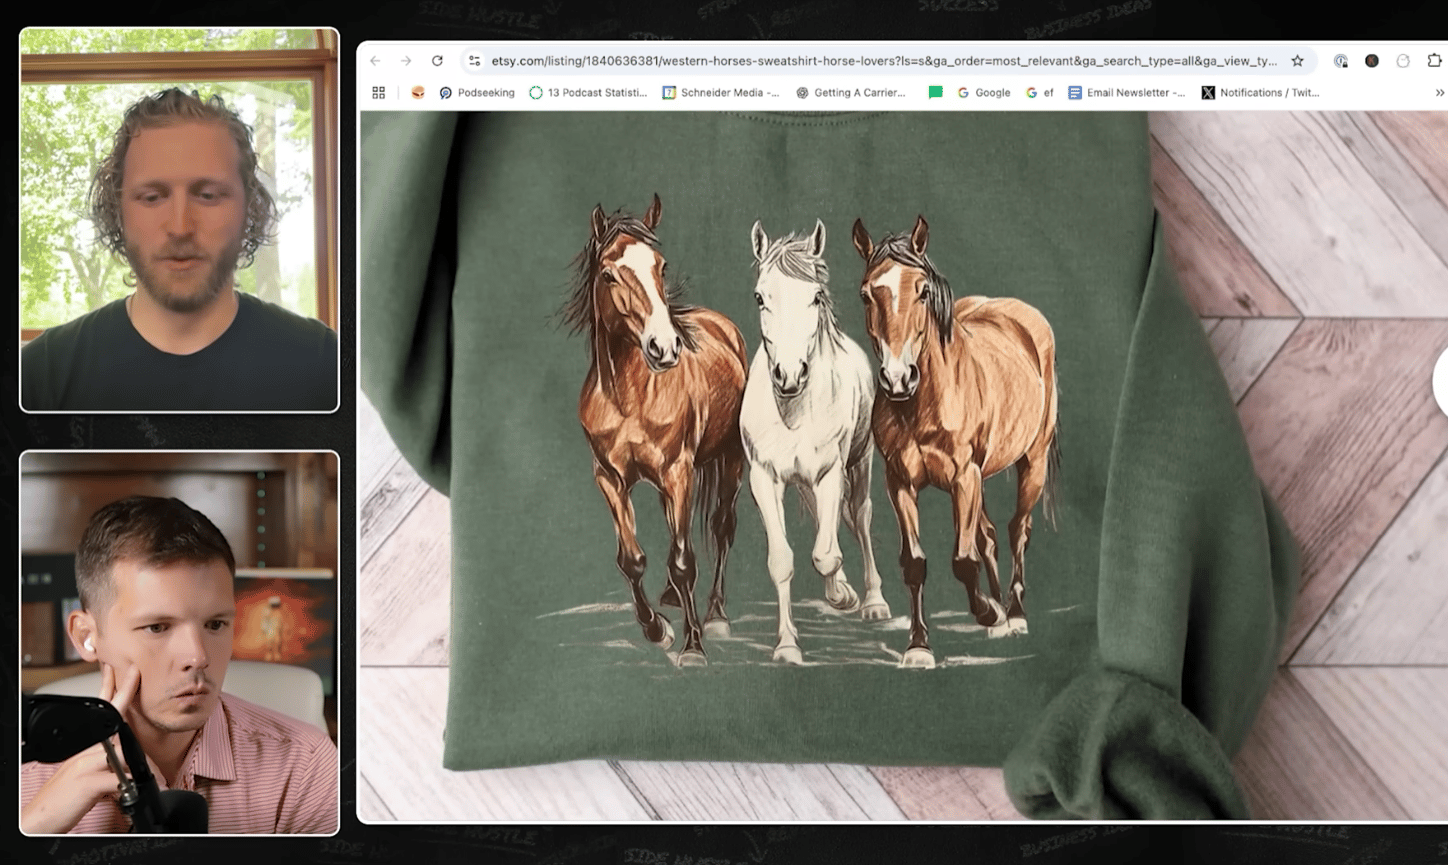Open the extensions puzzle piece menu
Viewport: 1448px width, 865px height.
1434,61
